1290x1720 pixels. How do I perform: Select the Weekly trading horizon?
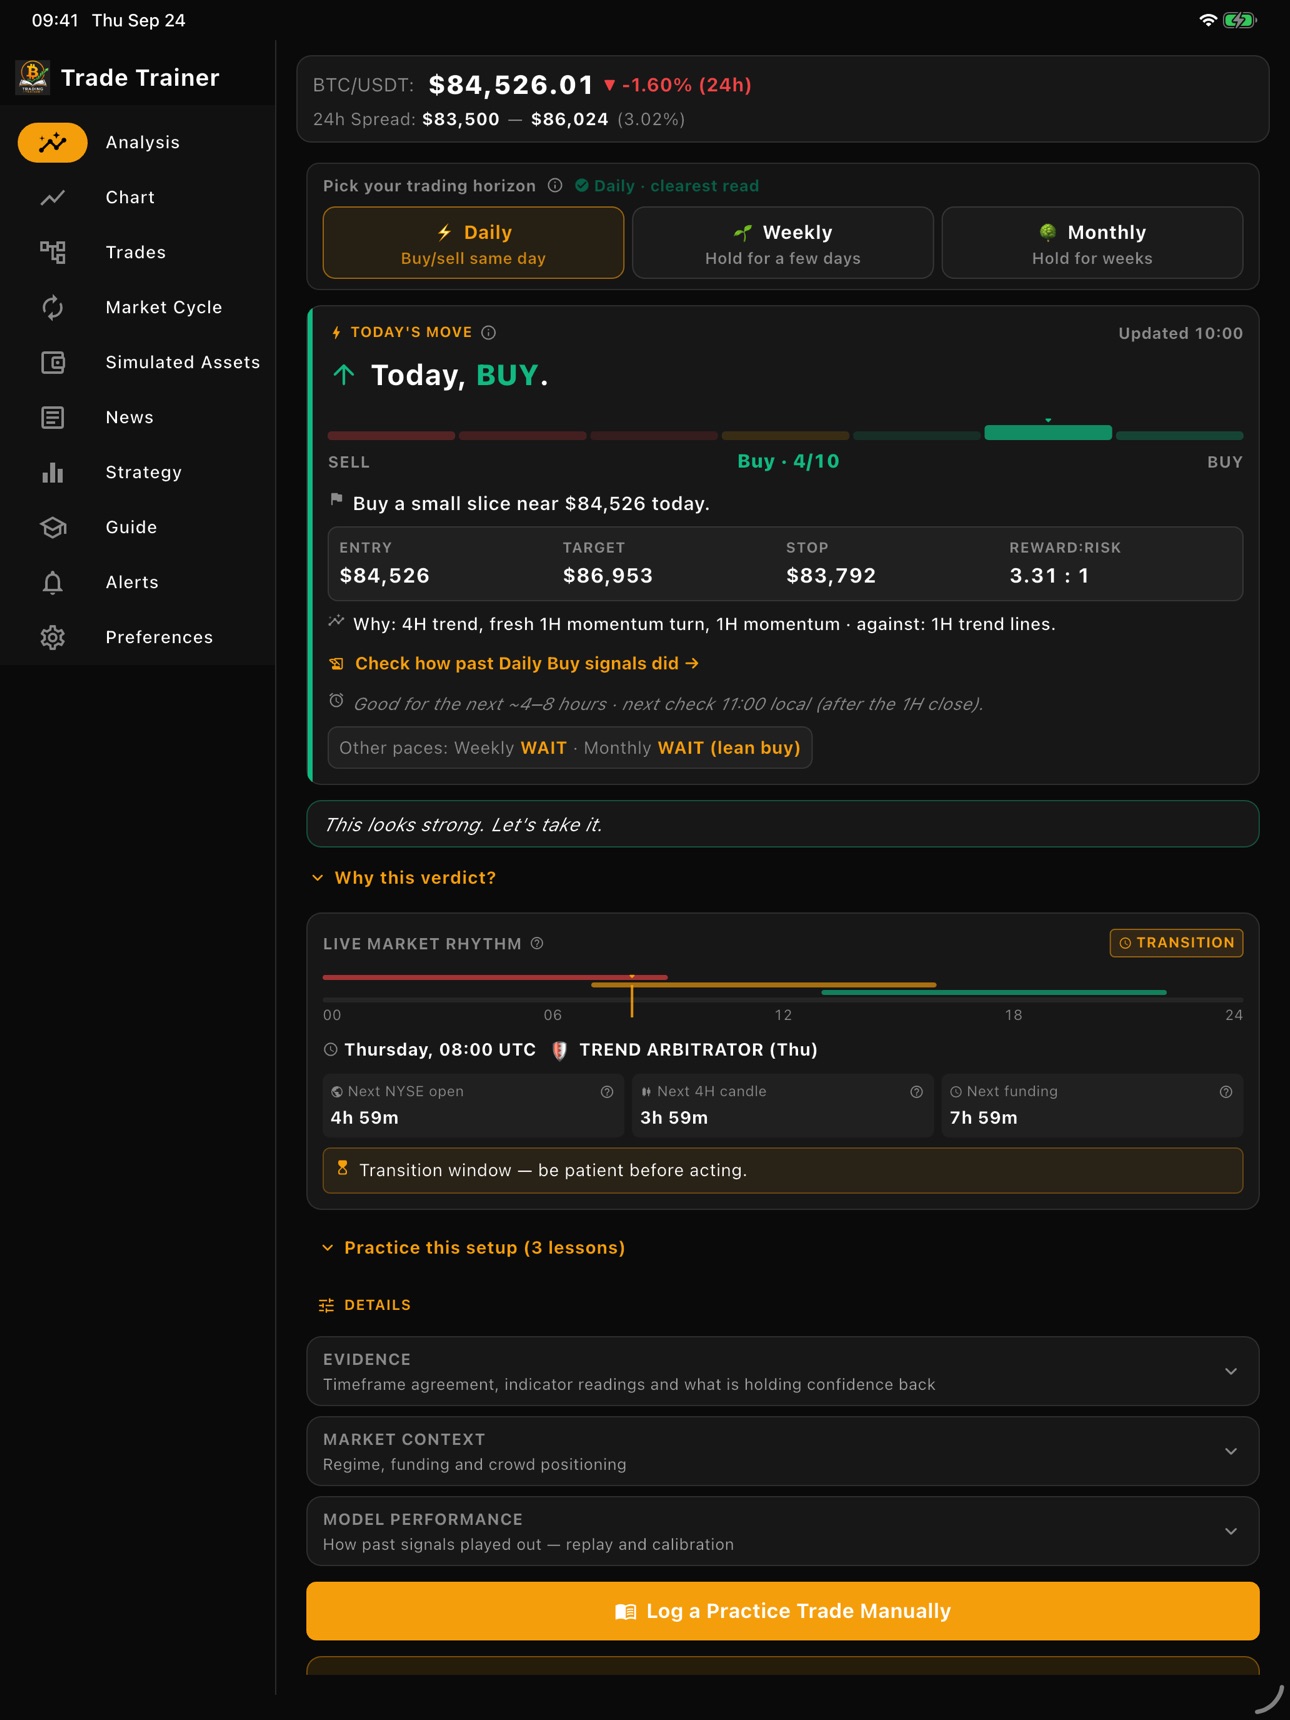point(783,243)
